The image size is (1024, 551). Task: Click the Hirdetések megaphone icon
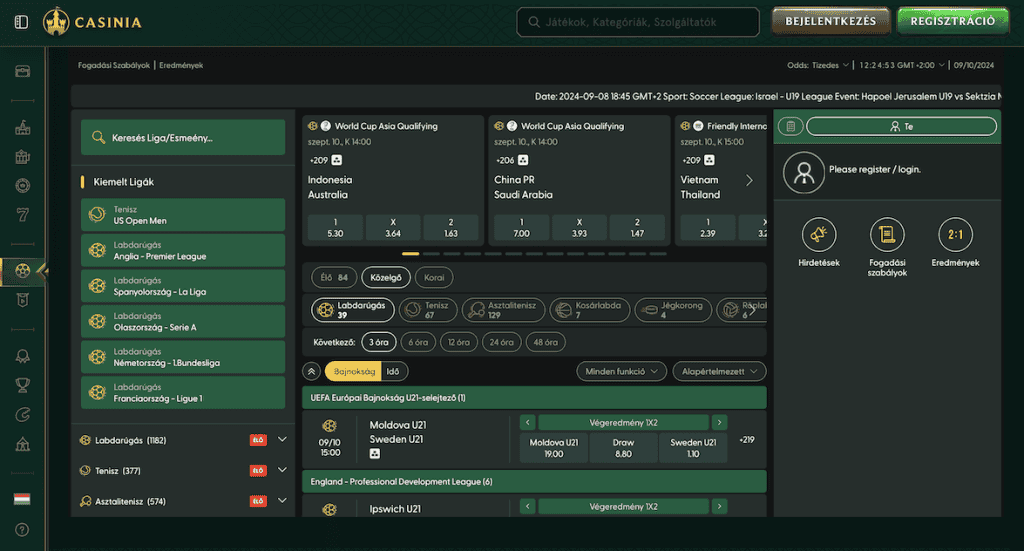[x=819, y=235]
